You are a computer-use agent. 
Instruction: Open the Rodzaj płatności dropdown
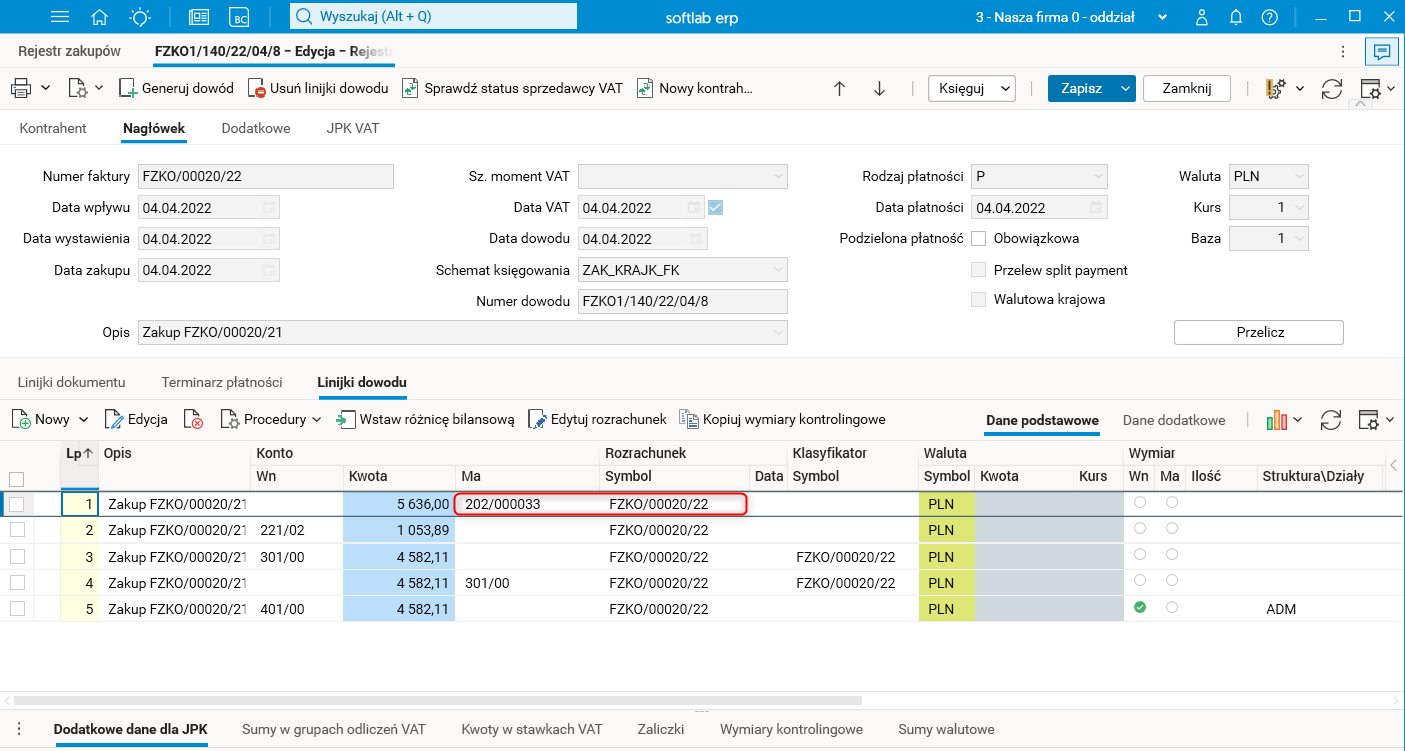[1097, 177]
